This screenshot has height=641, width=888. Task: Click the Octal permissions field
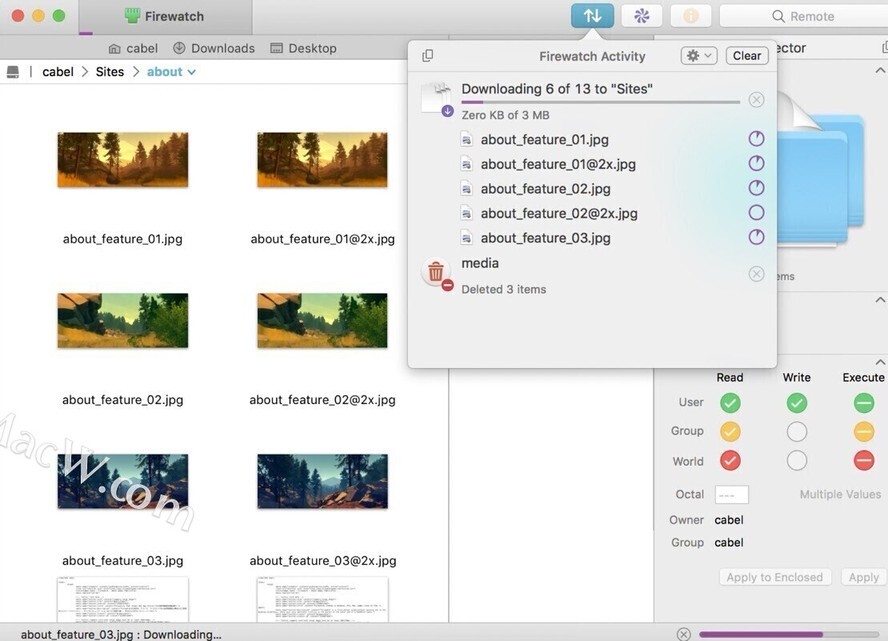(732, 494)
